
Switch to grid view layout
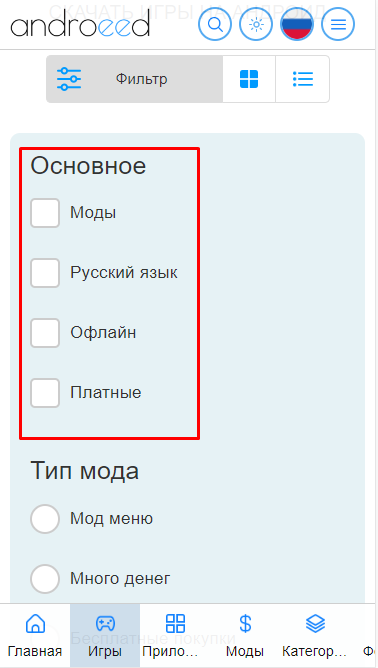(249, 79)
